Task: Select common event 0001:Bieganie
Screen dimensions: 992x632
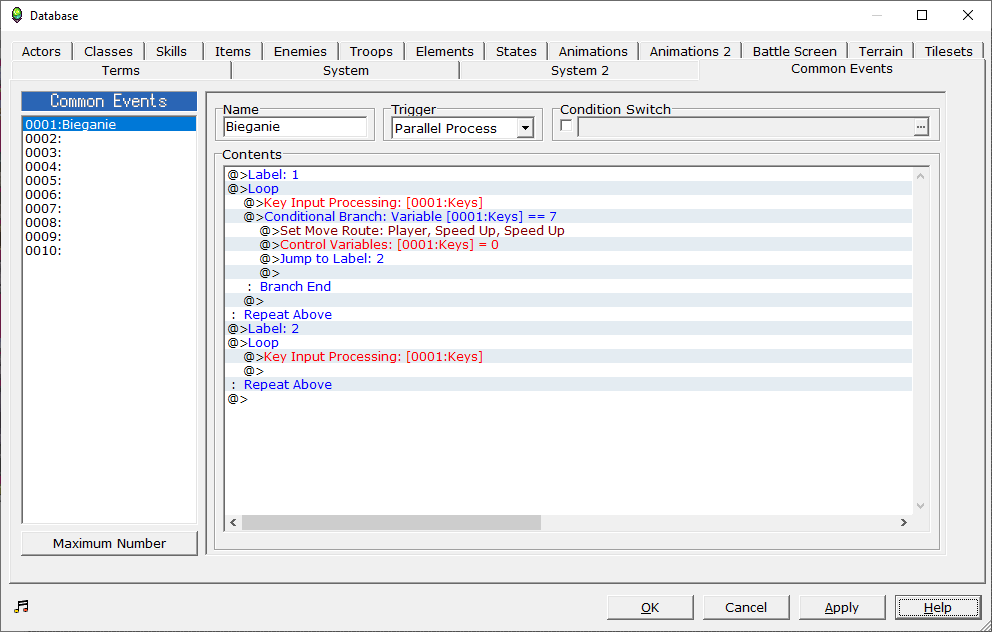Action: [x=109, y=125]
